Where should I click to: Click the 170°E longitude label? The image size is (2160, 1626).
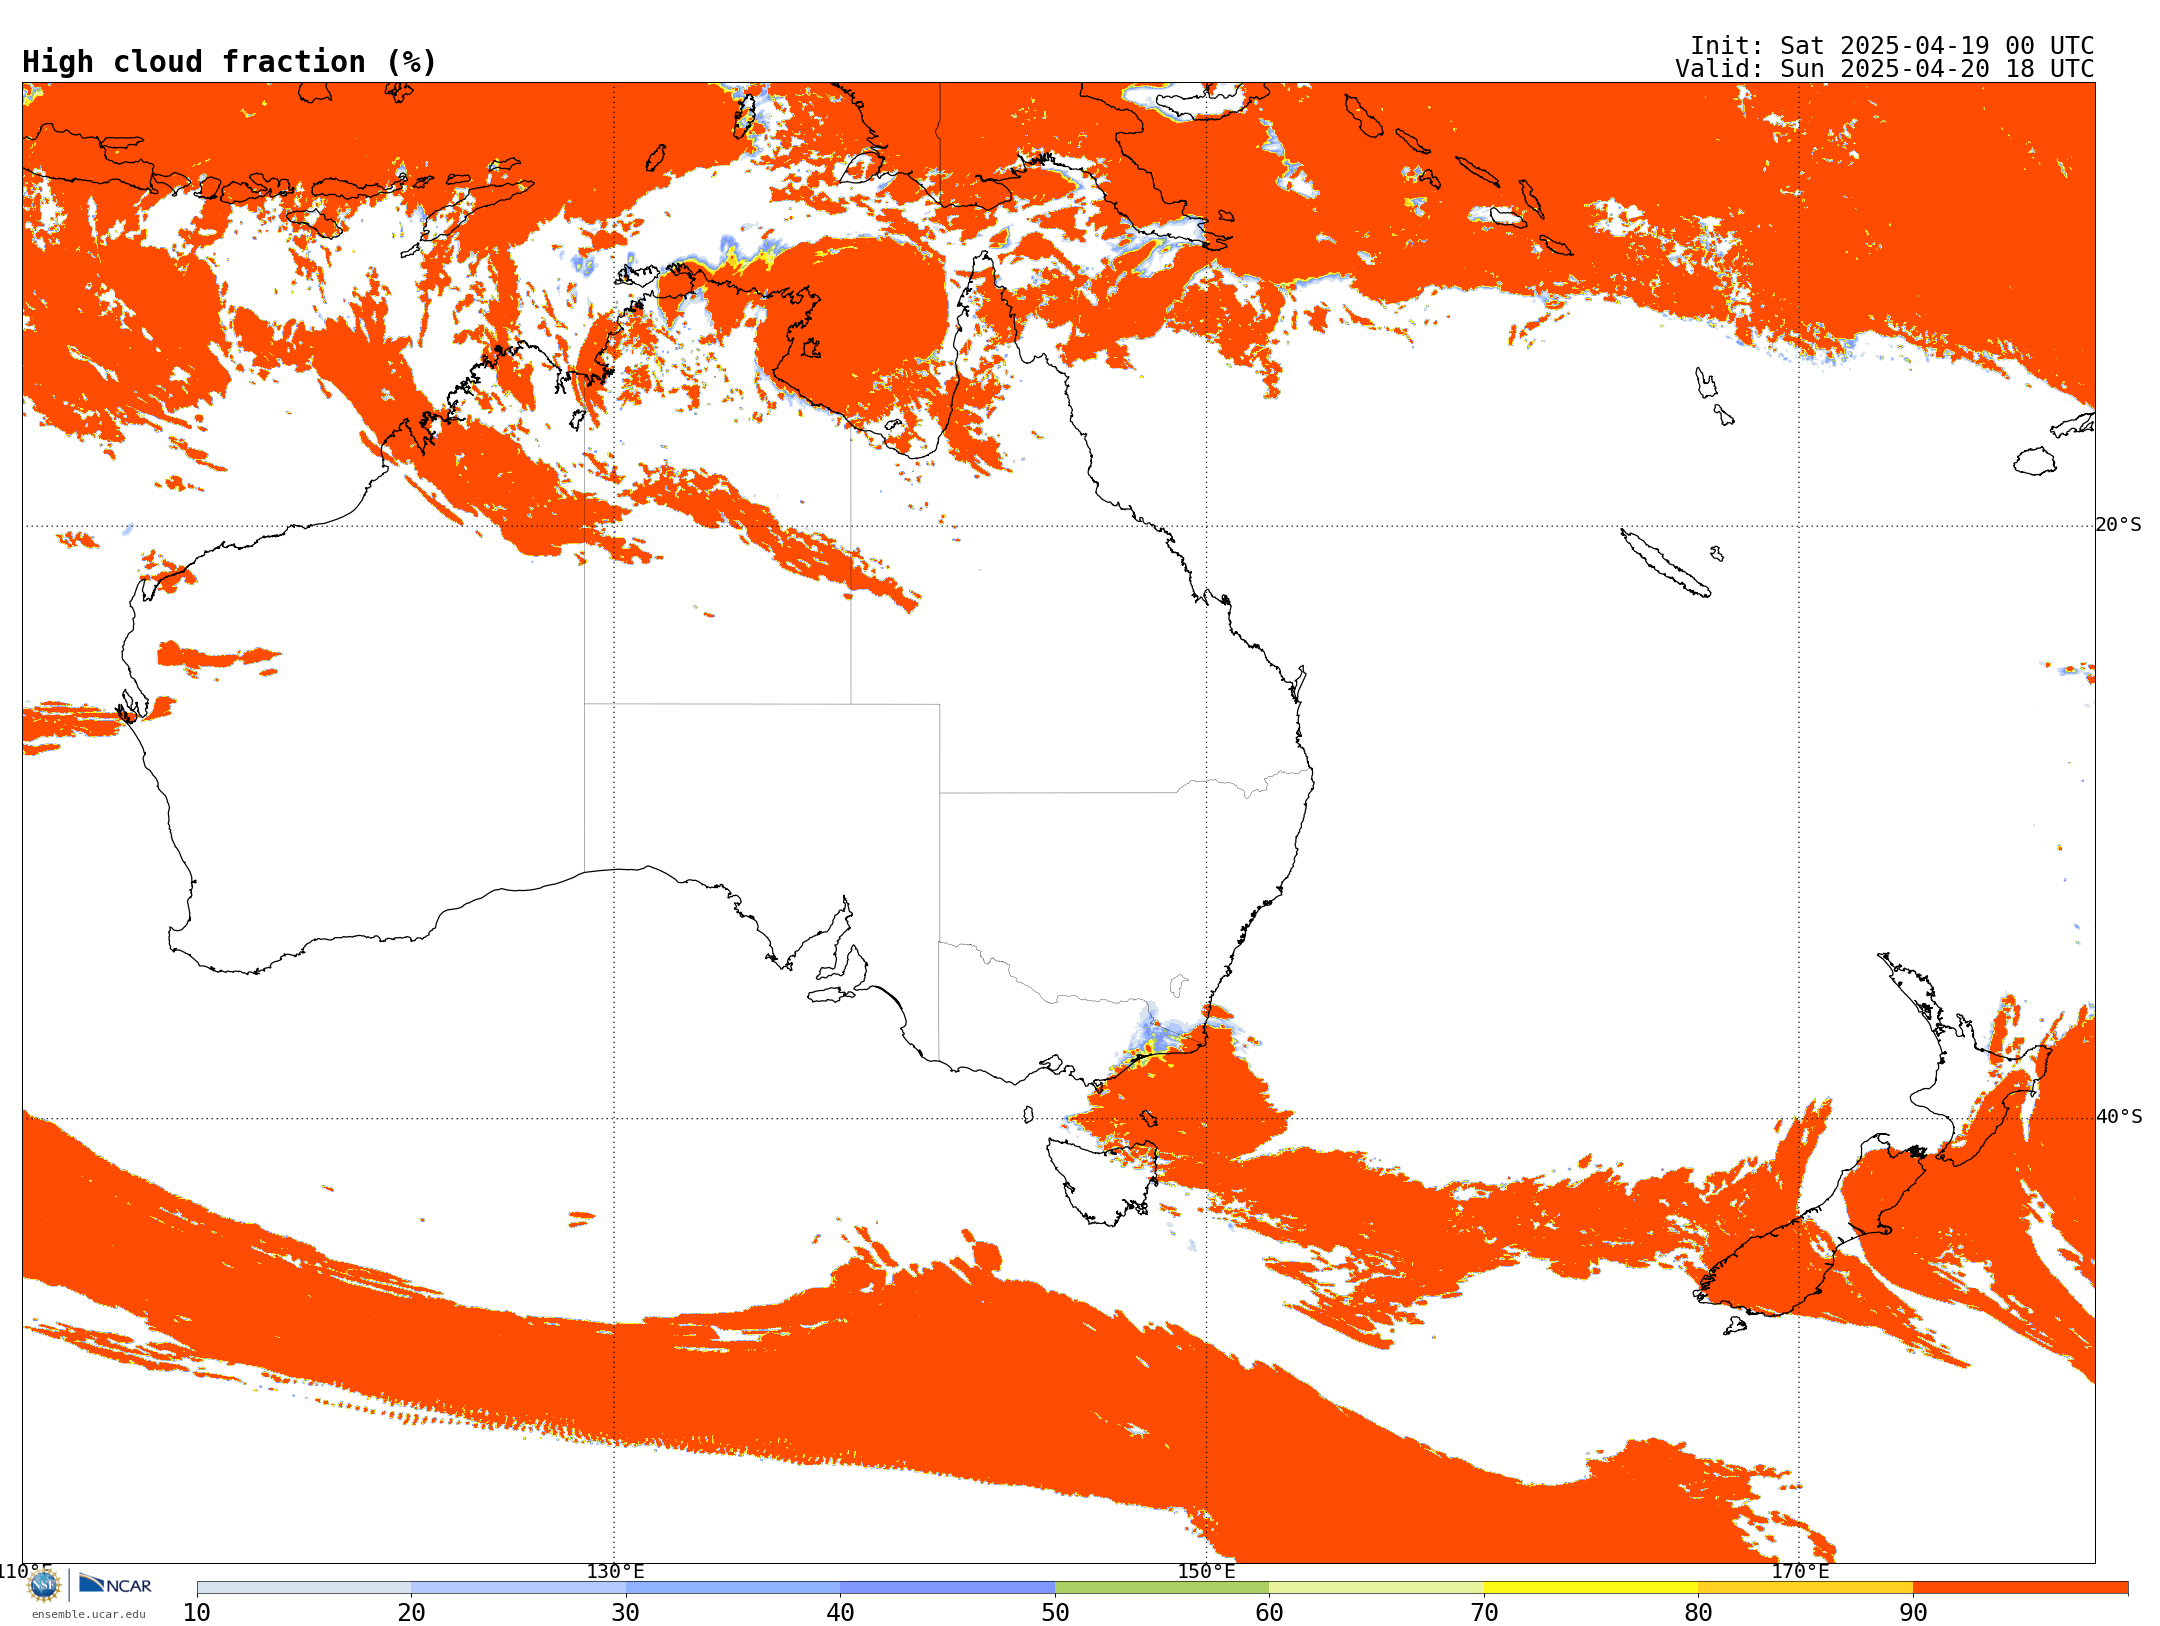(x=1800, y=1571)
